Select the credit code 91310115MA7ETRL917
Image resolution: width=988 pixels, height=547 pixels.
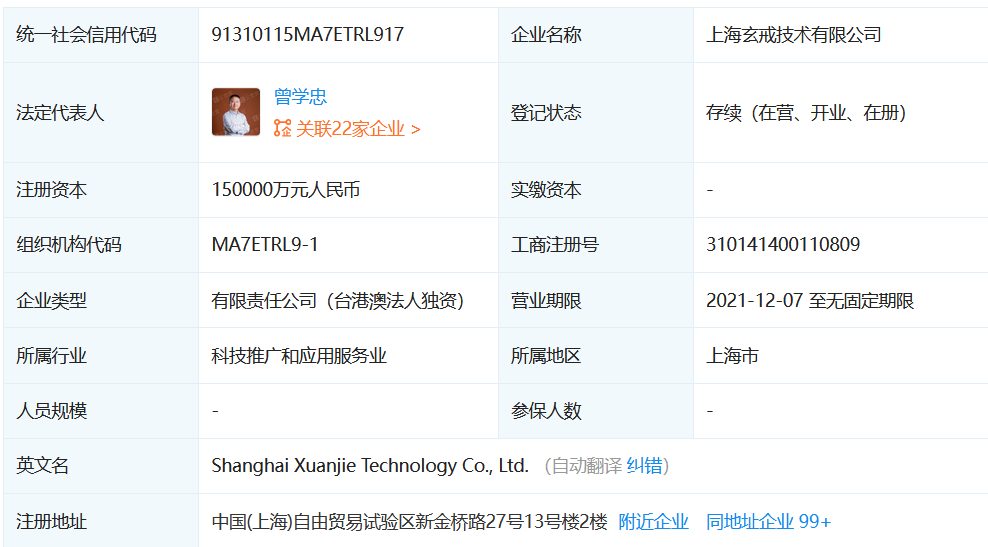tap(307, 35)
